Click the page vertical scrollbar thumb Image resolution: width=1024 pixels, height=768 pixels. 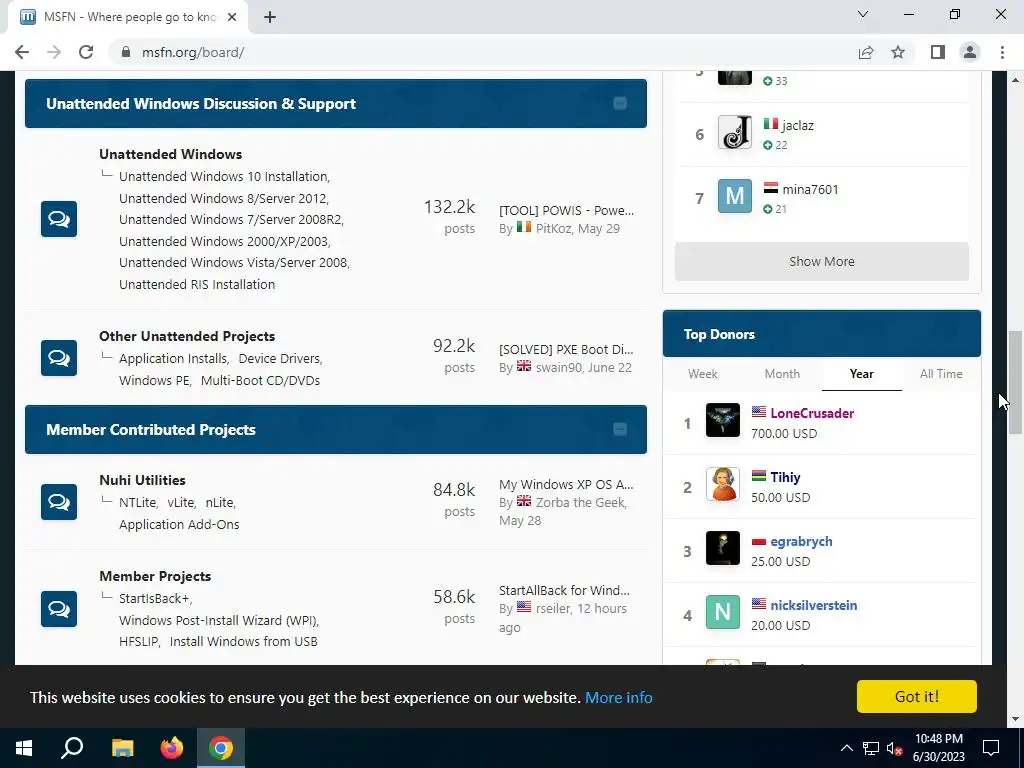click(x=1015, y=383)
